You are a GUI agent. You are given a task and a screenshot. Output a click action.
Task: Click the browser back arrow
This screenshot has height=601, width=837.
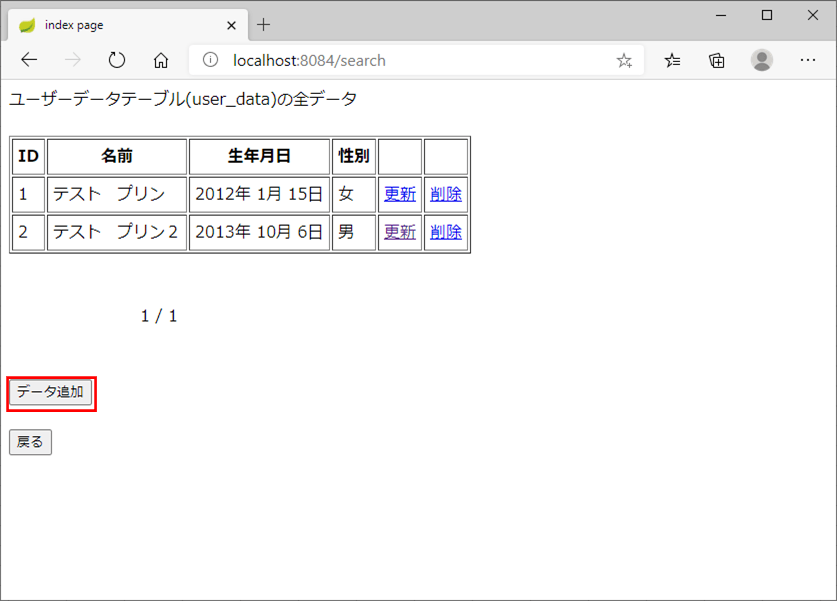click(29, 60)
